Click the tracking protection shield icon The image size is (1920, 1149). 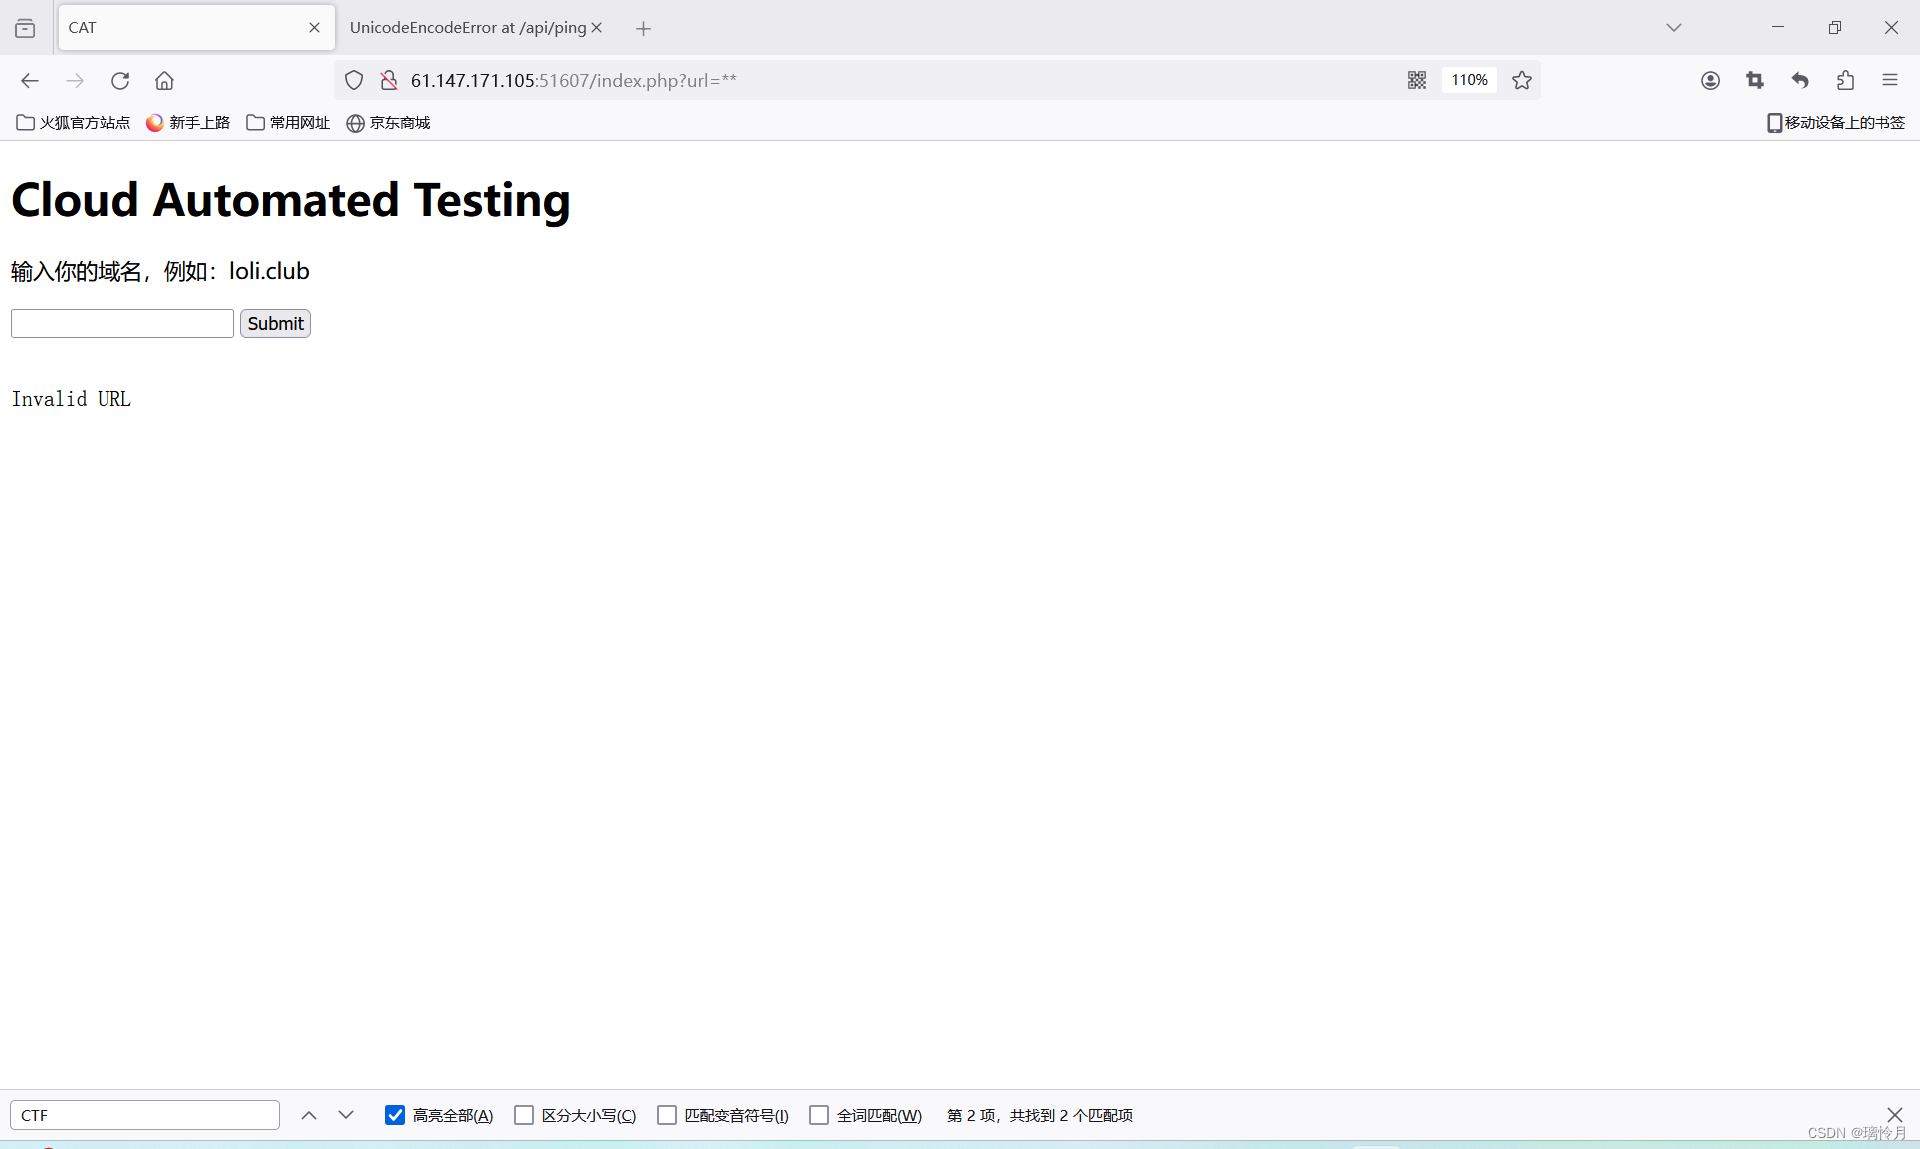click(x=354, y=80)
